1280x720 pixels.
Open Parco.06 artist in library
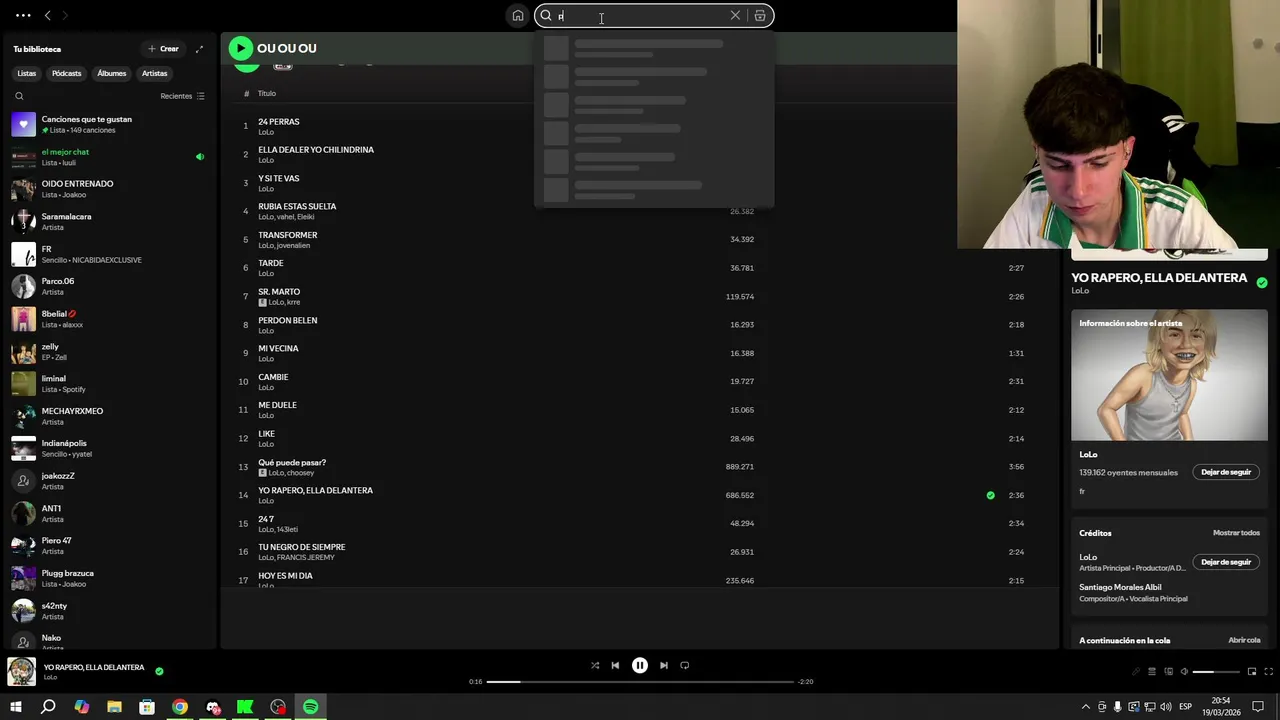pos(108,286)
